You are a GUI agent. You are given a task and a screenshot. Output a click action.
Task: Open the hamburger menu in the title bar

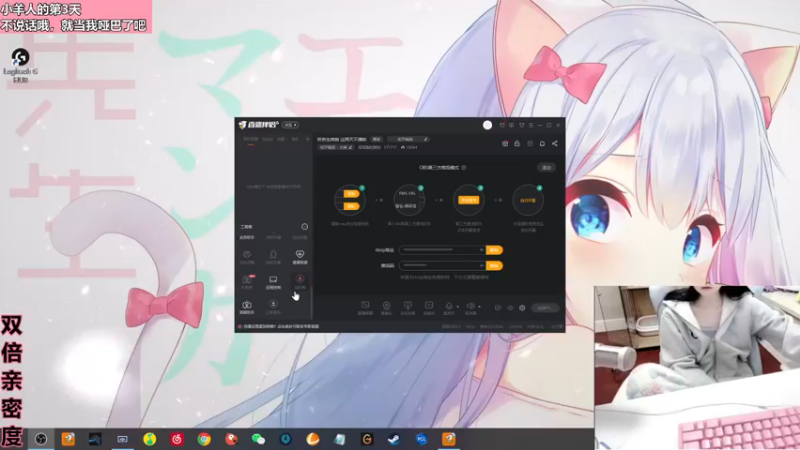pyautogui.click(x=531, y=125)
